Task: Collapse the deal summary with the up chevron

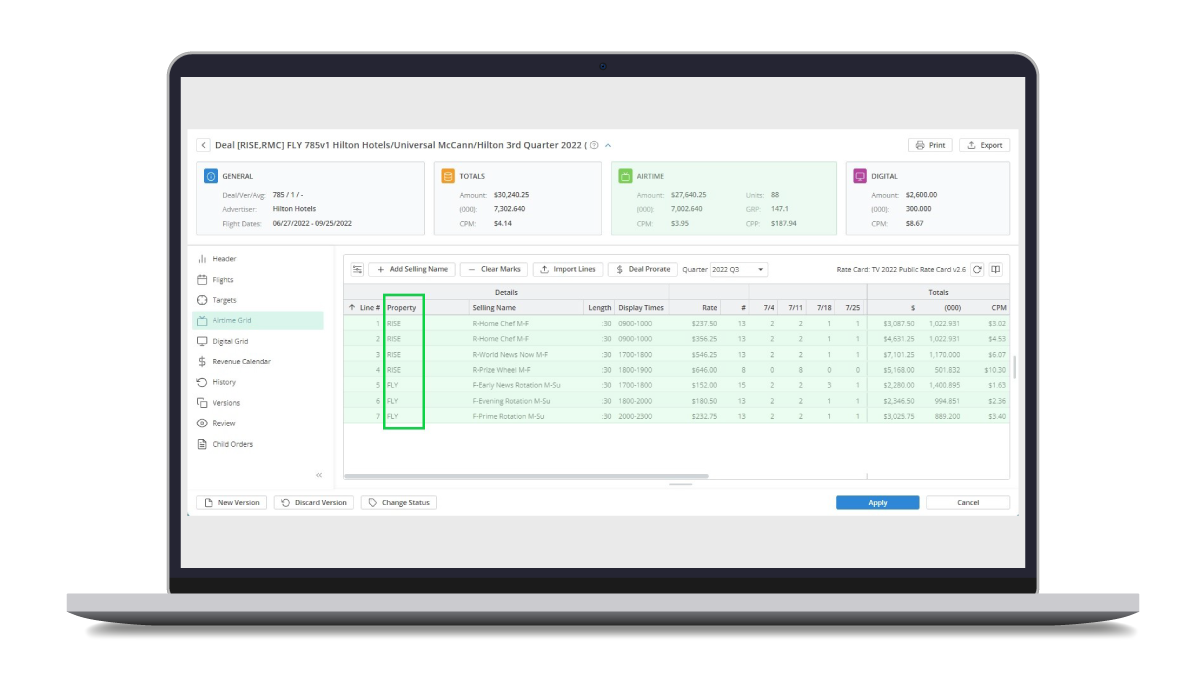Action: pyautogui.click(x=608, y=145)
